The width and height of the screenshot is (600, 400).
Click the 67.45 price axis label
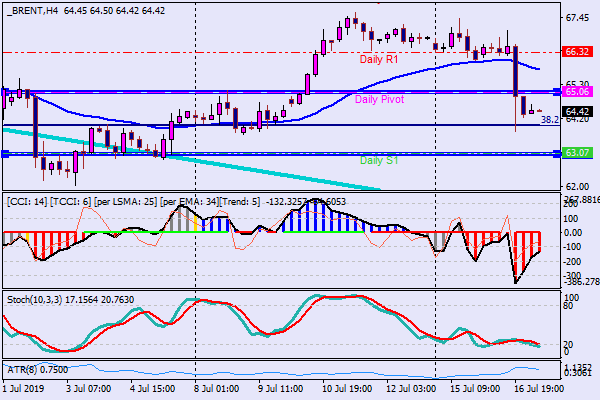(576, 18)
